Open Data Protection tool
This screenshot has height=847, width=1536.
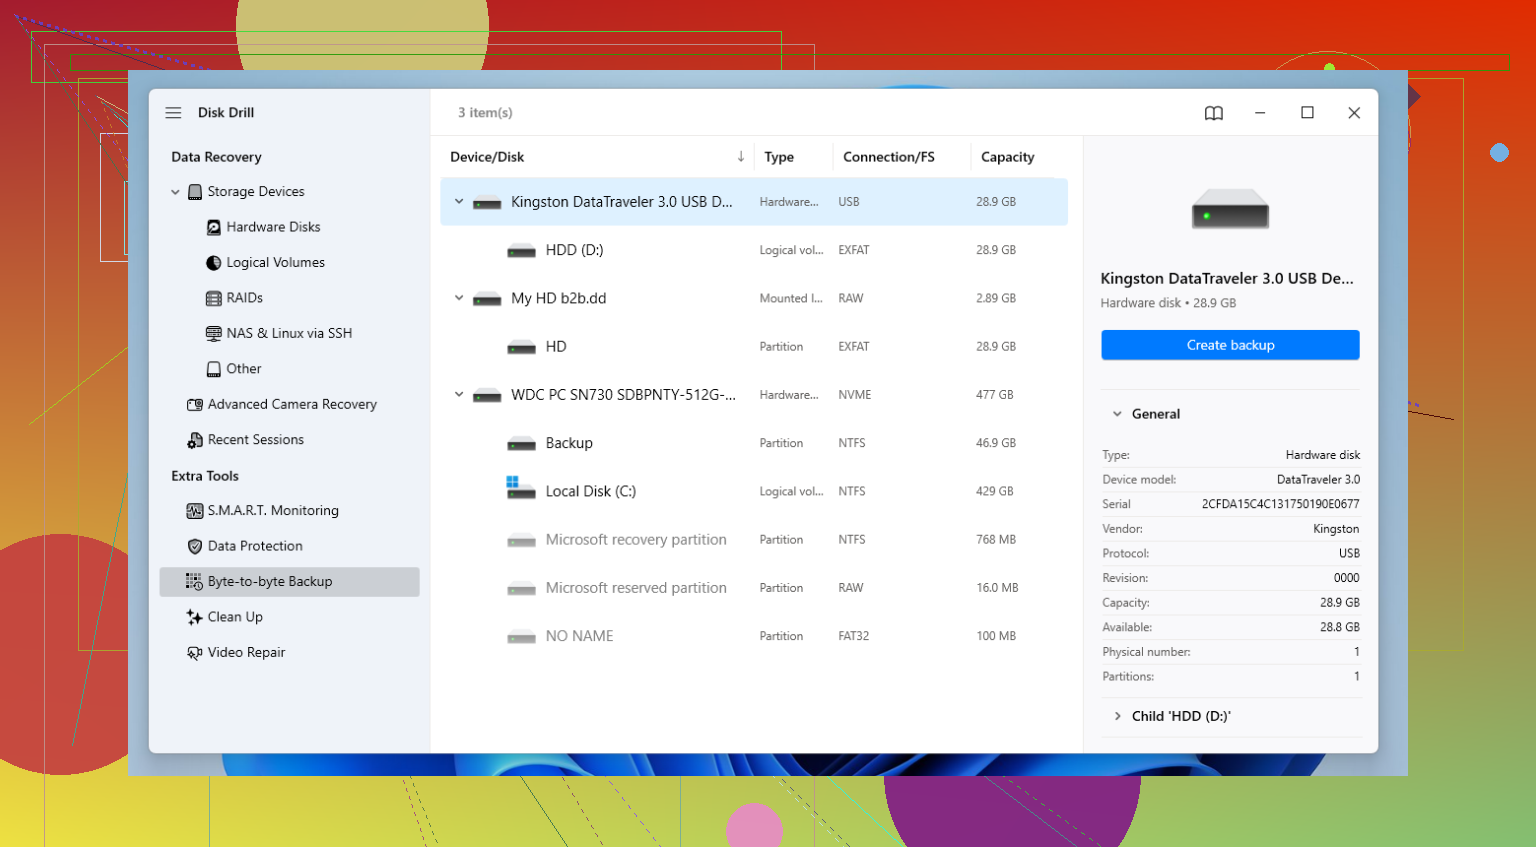[x=255, y=546]
